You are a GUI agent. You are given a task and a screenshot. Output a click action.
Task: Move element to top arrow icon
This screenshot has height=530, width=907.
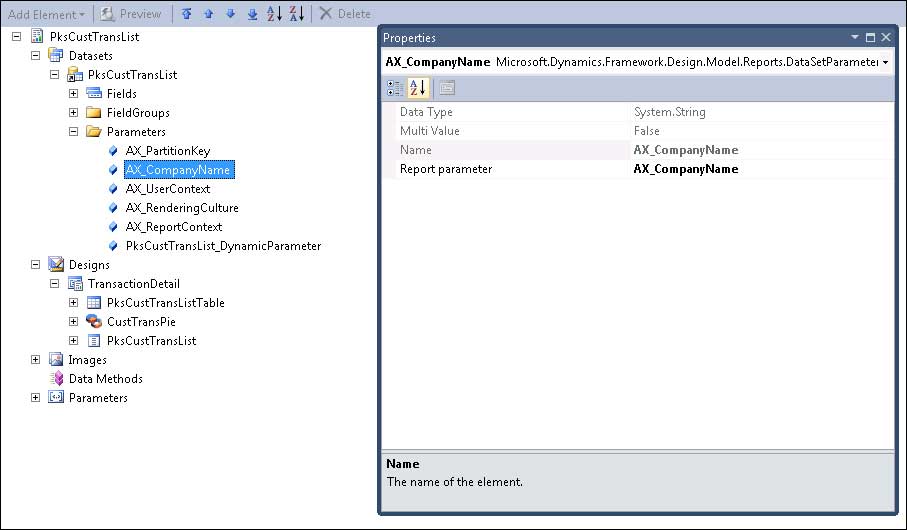pyautogui.click(x=186, y=14)
